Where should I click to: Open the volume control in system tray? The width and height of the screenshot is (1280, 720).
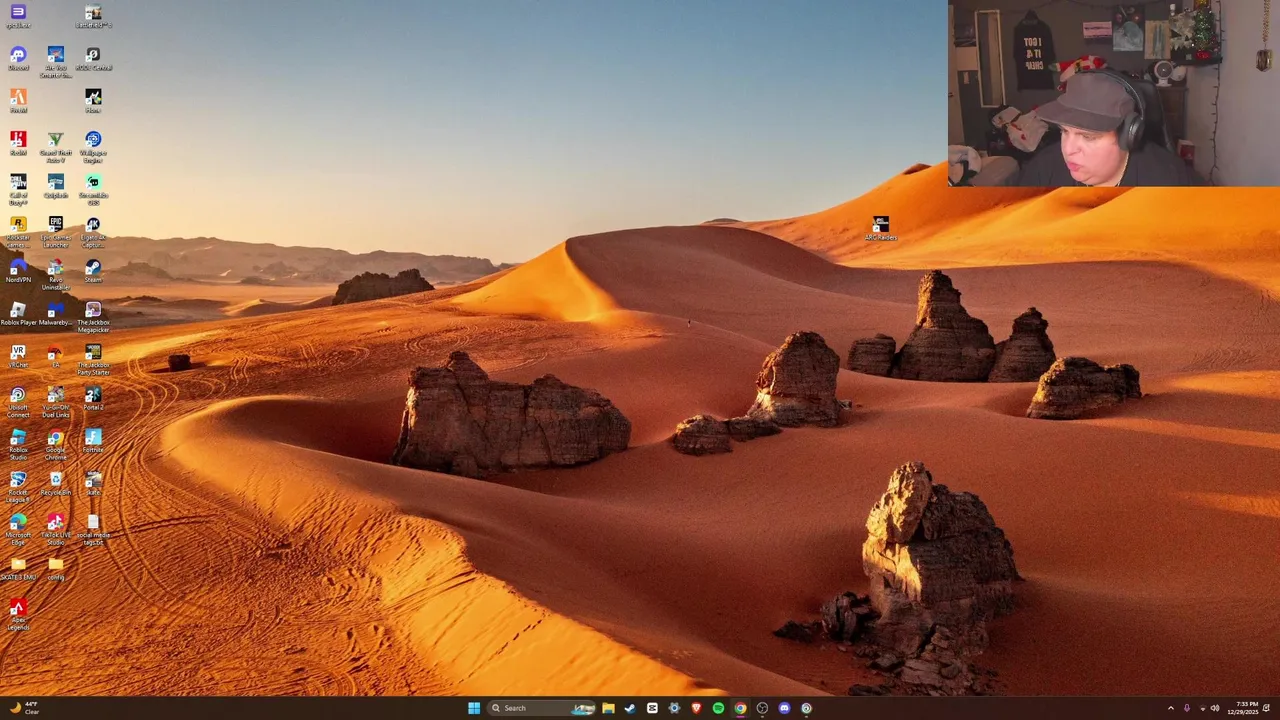1215,708
